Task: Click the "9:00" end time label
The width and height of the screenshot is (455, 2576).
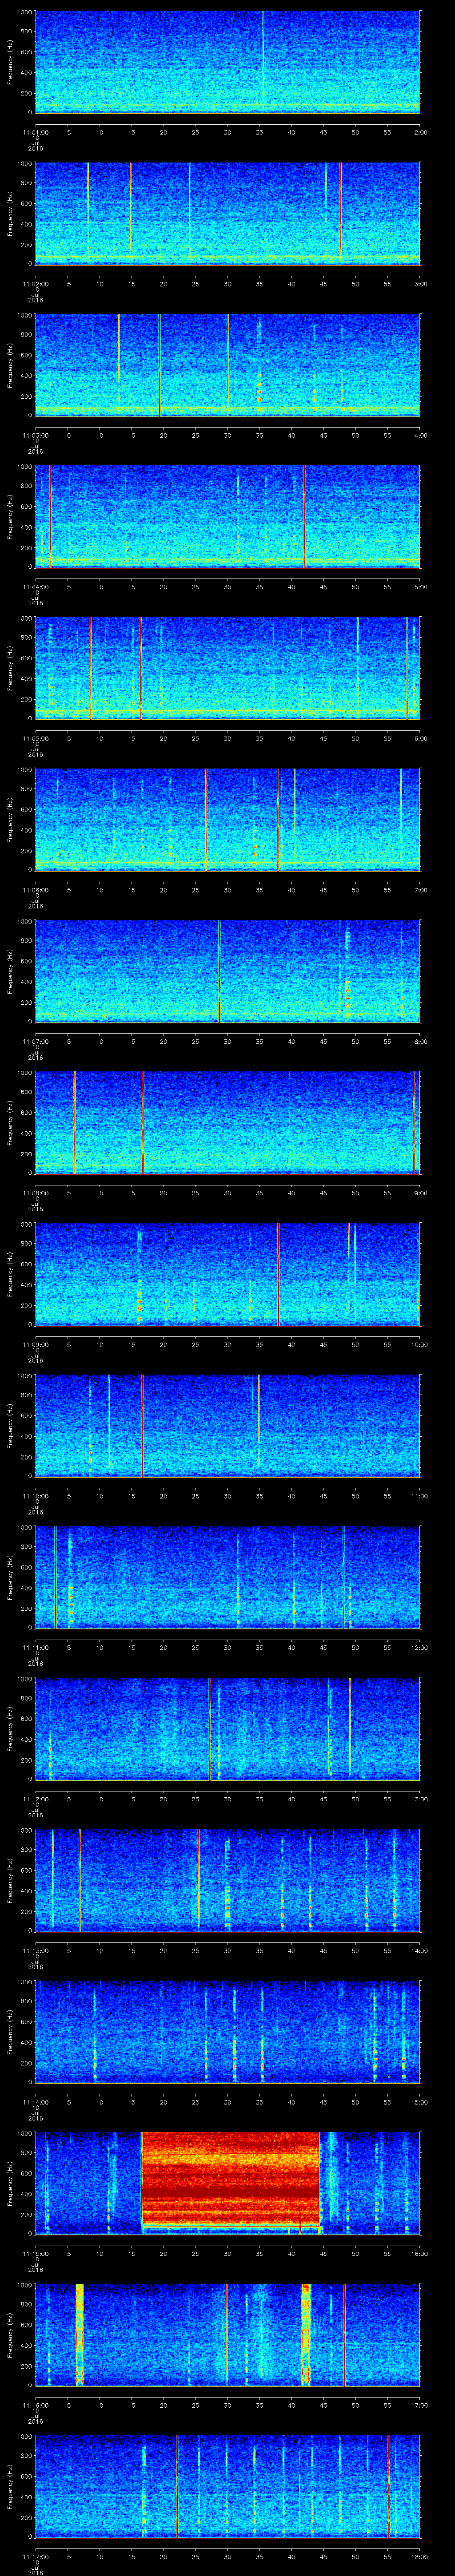Action: coord(421,1192)
